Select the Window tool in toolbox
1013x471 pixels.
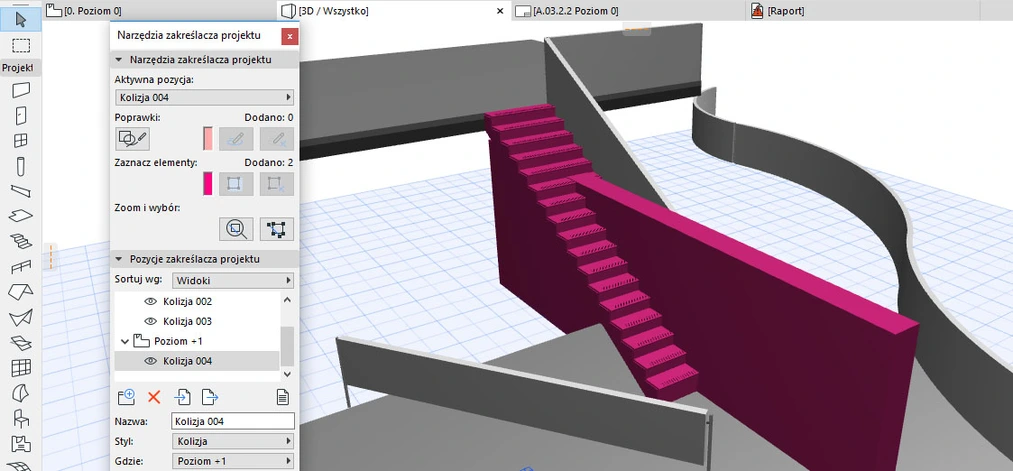(x=21, y=140)
